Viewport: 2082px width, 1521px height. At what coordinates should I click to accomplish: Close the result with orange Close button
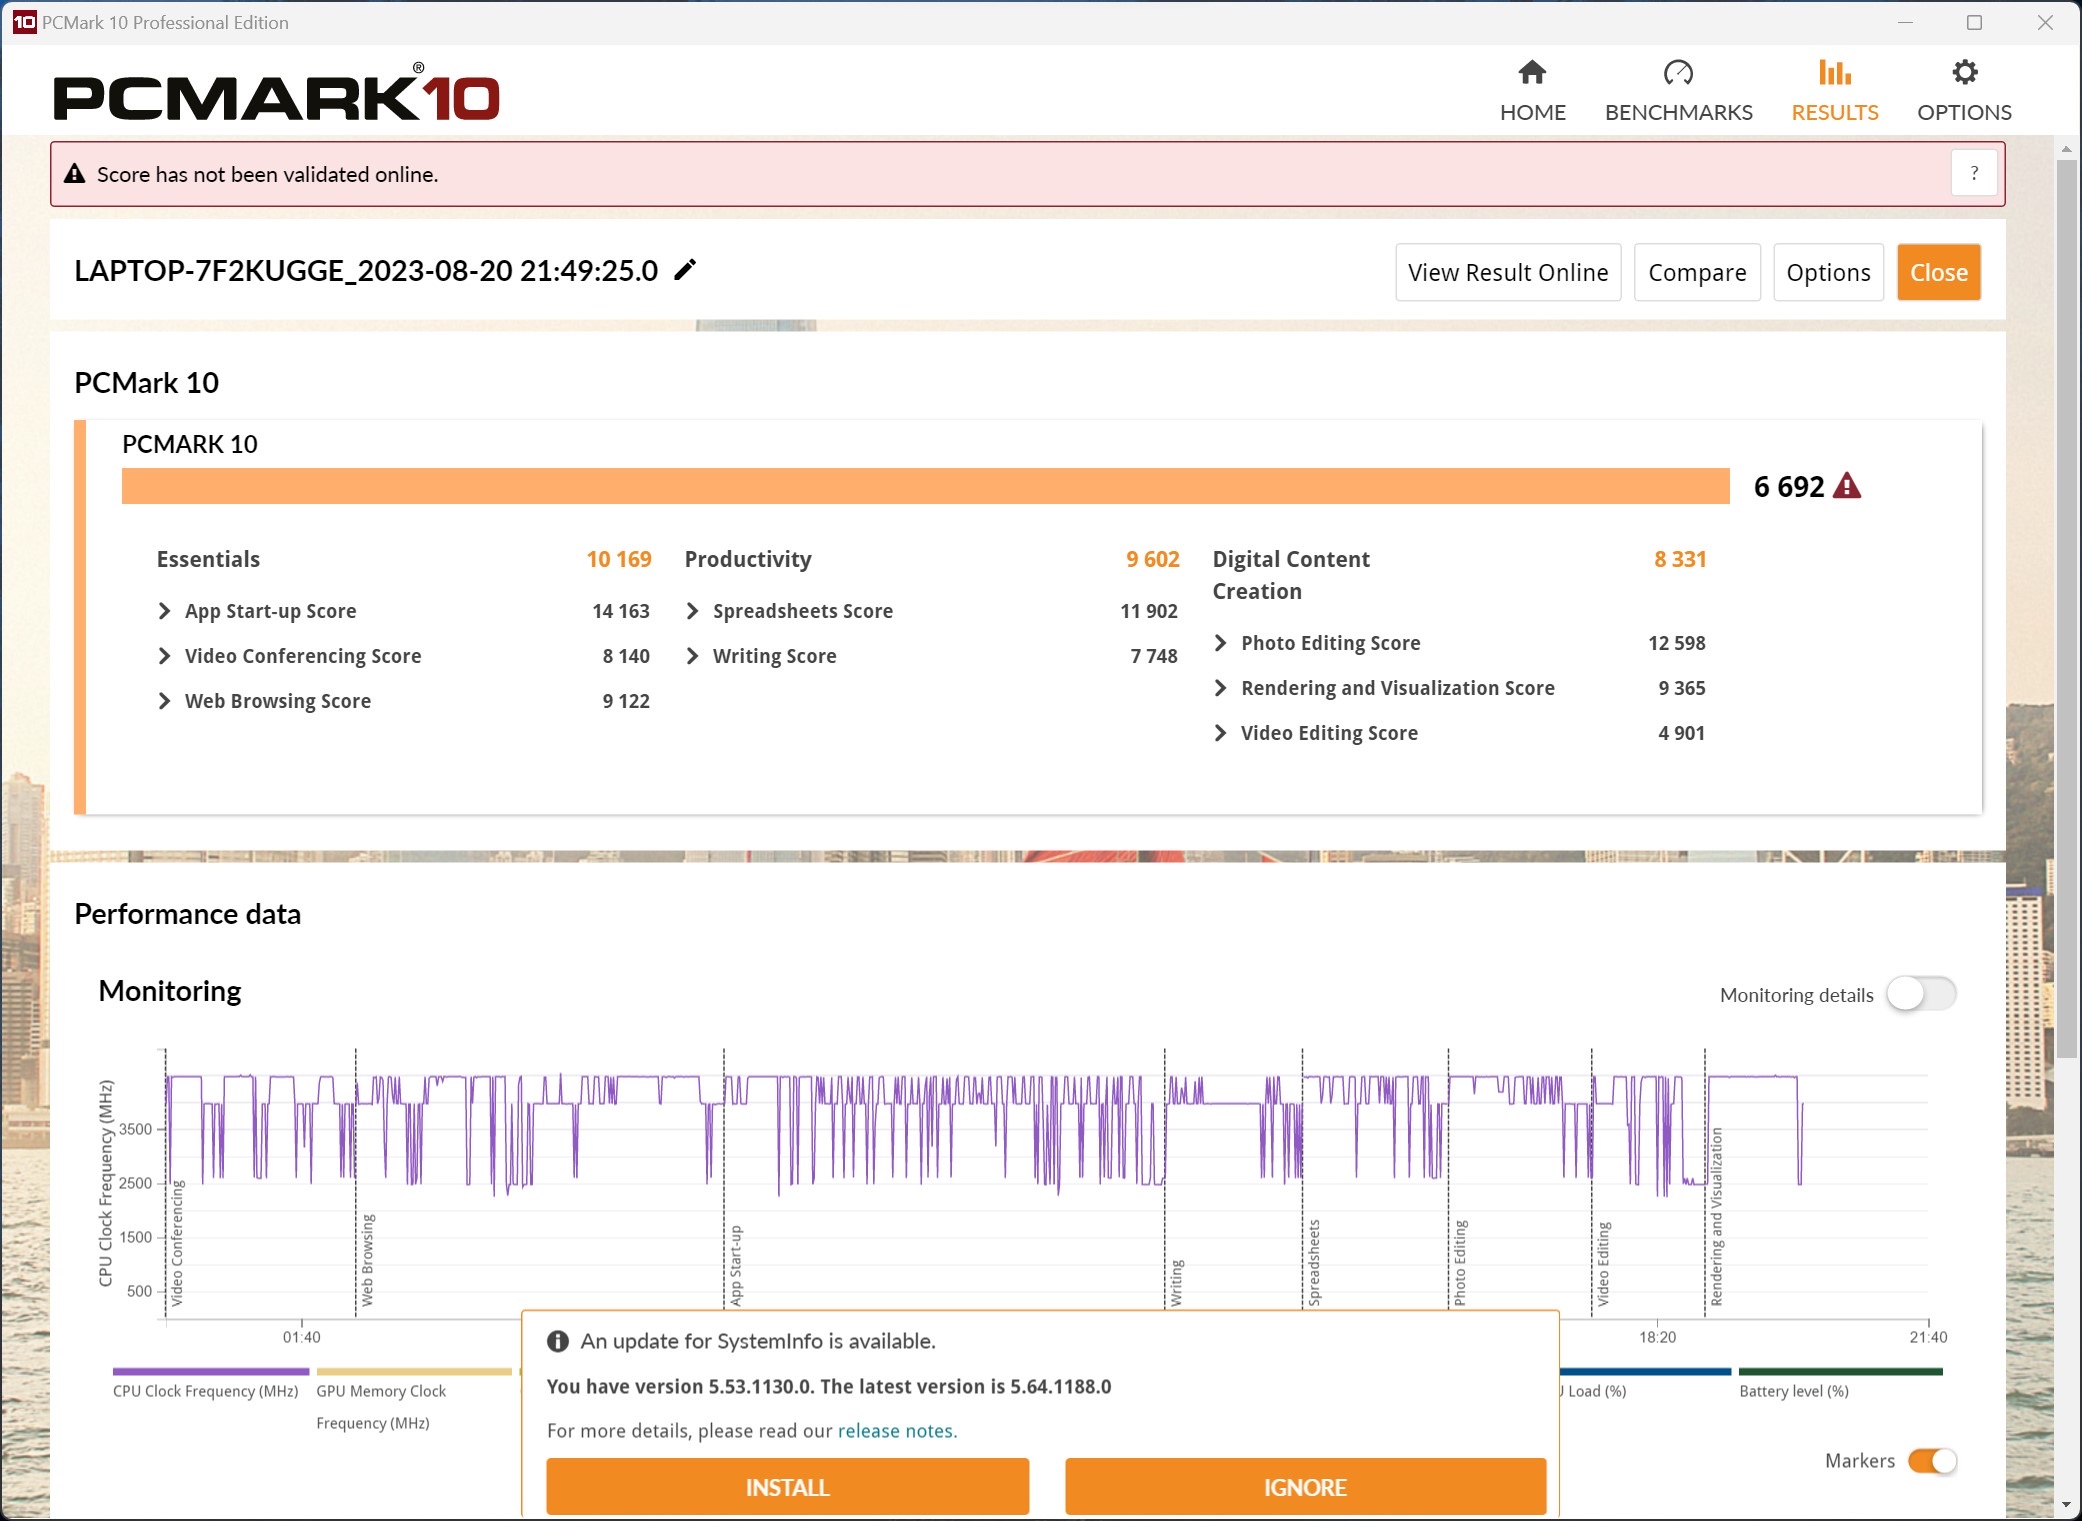point(1938,272)
